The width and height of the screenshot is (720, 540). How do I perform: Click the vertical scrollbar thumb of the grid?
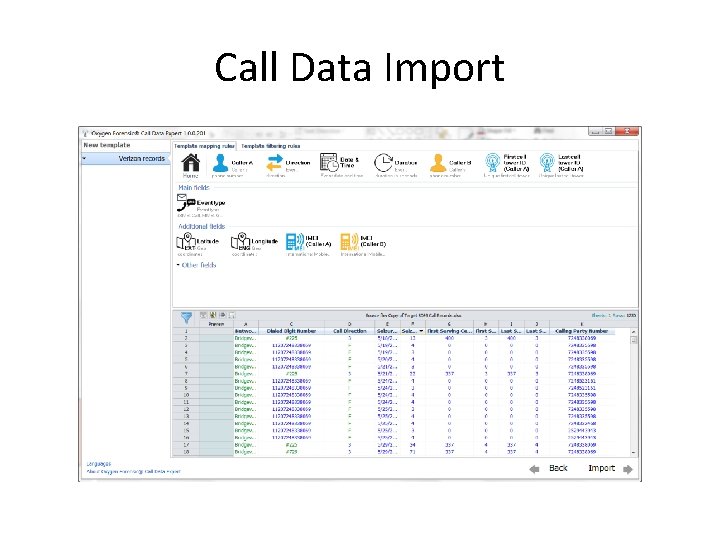[x=634, y=340]
